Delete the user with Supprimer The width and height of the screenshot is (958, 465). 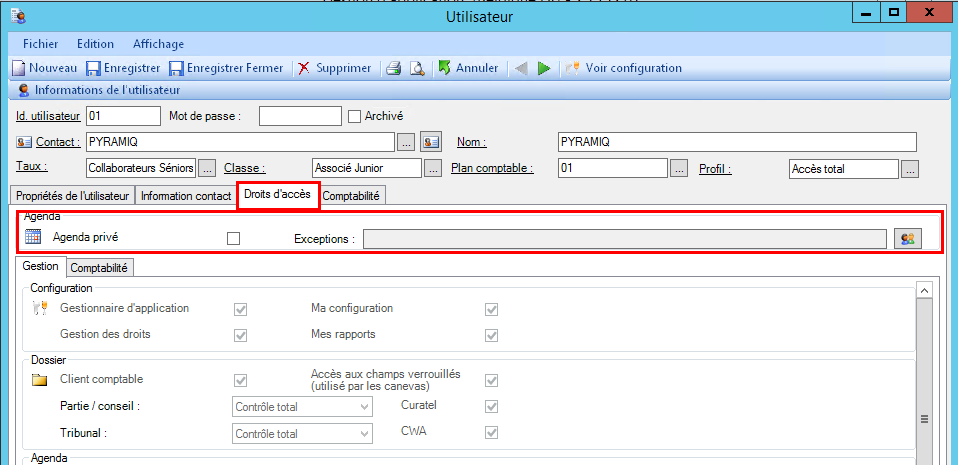click(304, 68)
